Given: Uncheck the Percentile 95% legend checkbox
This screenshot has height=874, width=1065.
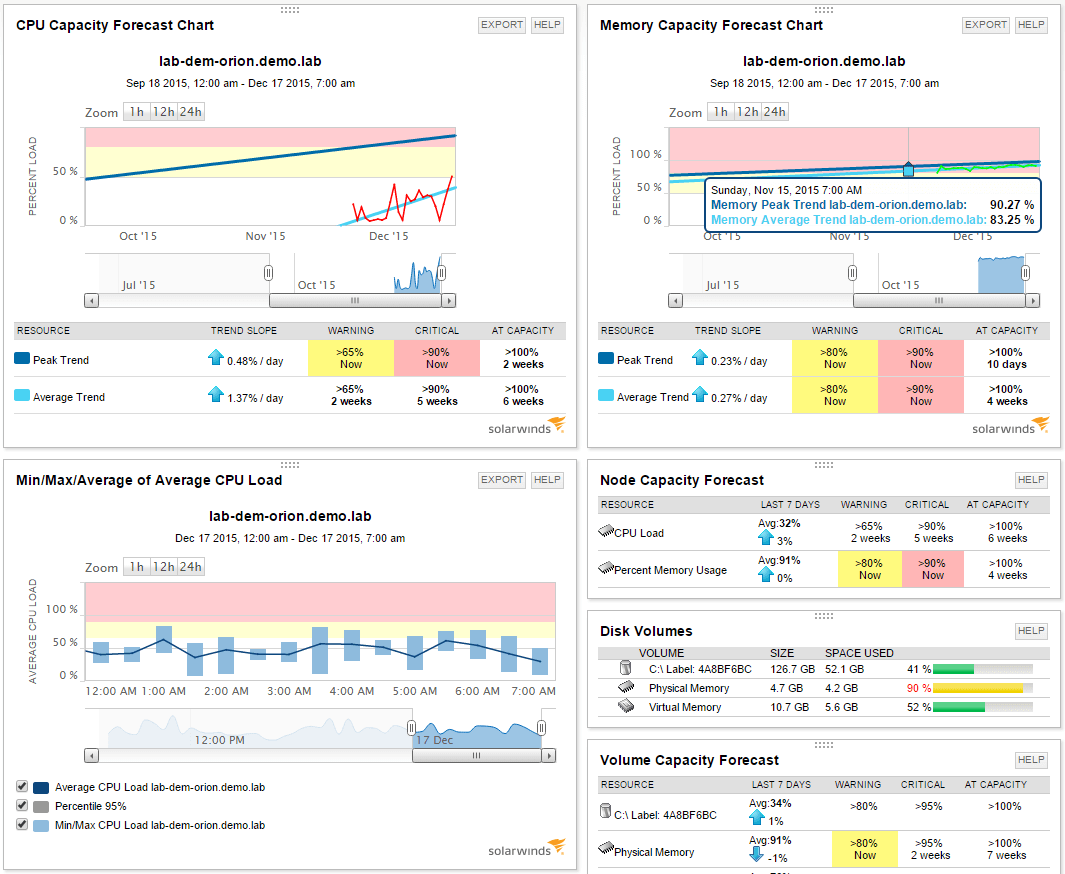Looking at the screenshot, I should (23, 806).
